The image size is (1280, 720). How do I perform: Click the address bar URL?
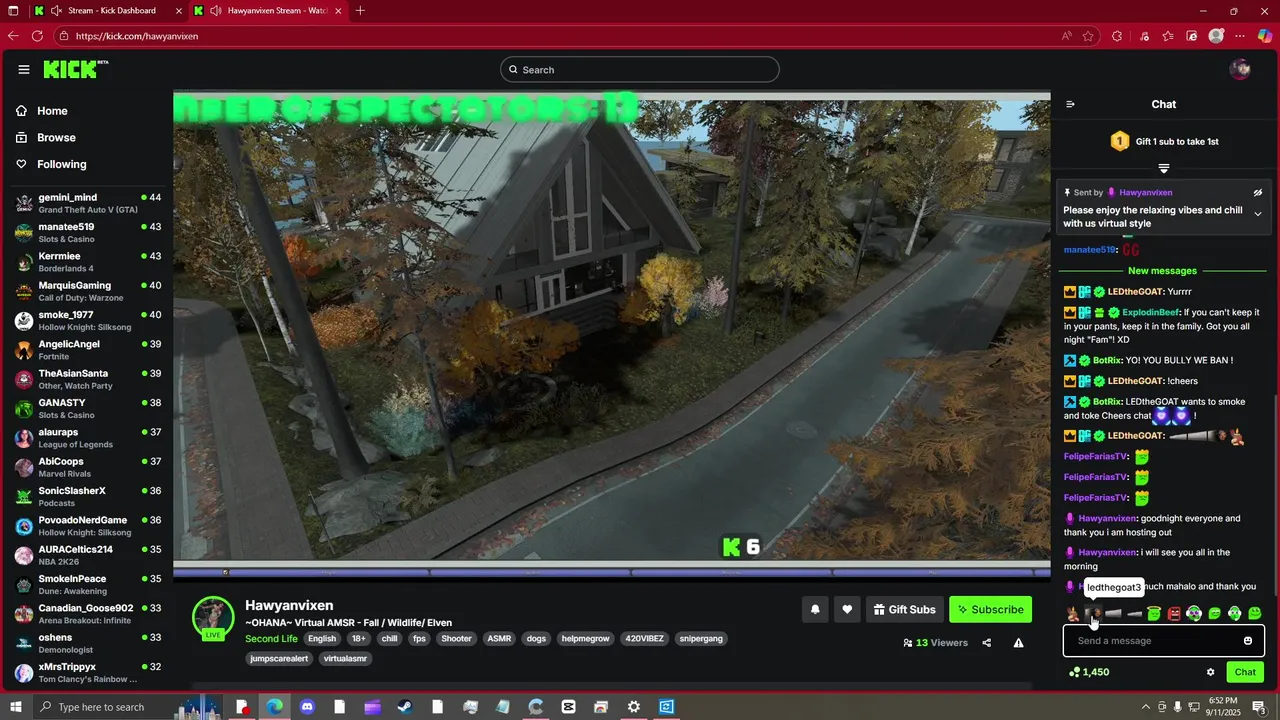click(137, 36)
